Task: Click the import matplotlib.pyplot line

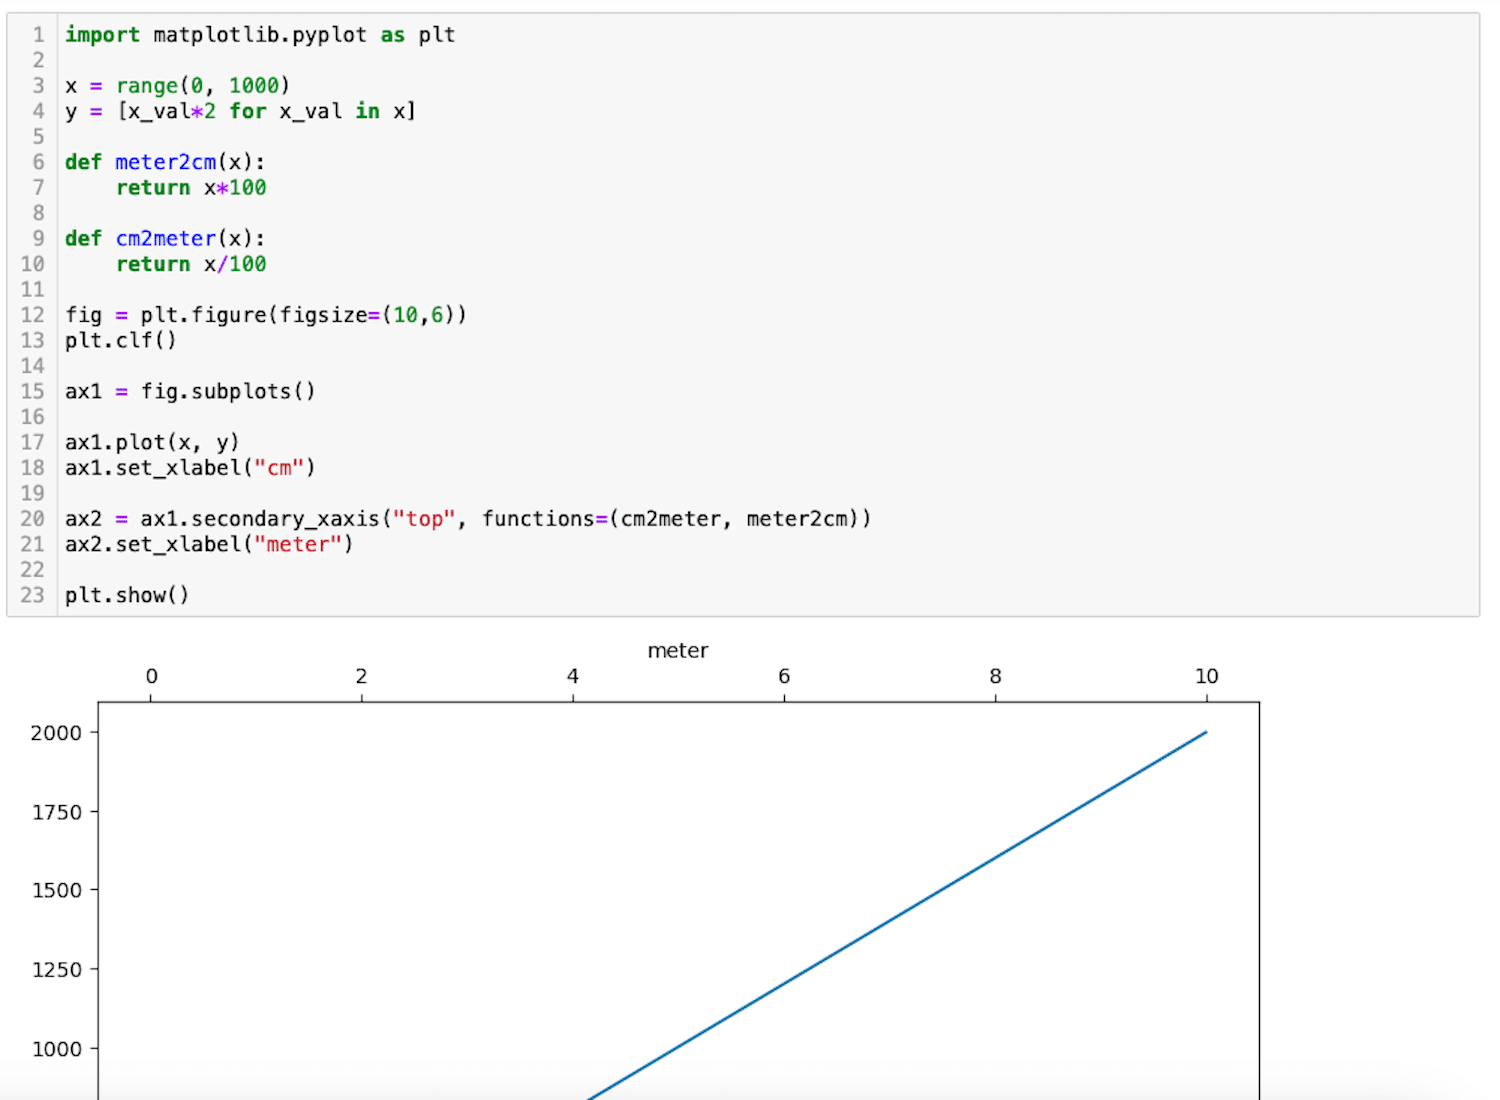Action: (x=260, y=35)
